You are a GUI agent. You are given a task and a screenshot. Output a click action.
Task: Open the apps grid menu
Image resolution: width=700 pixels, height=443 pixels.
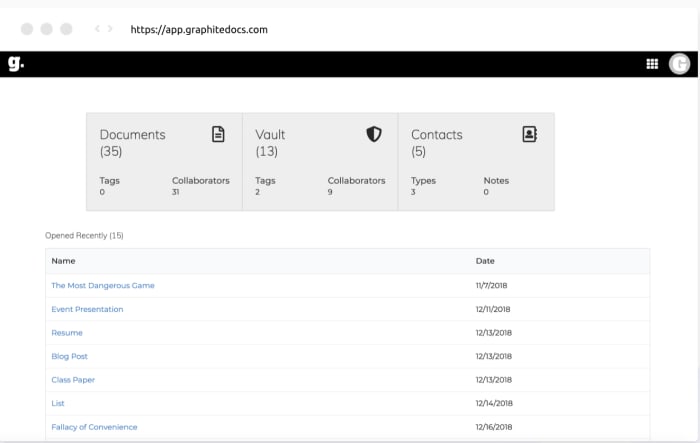coord(652,64)
